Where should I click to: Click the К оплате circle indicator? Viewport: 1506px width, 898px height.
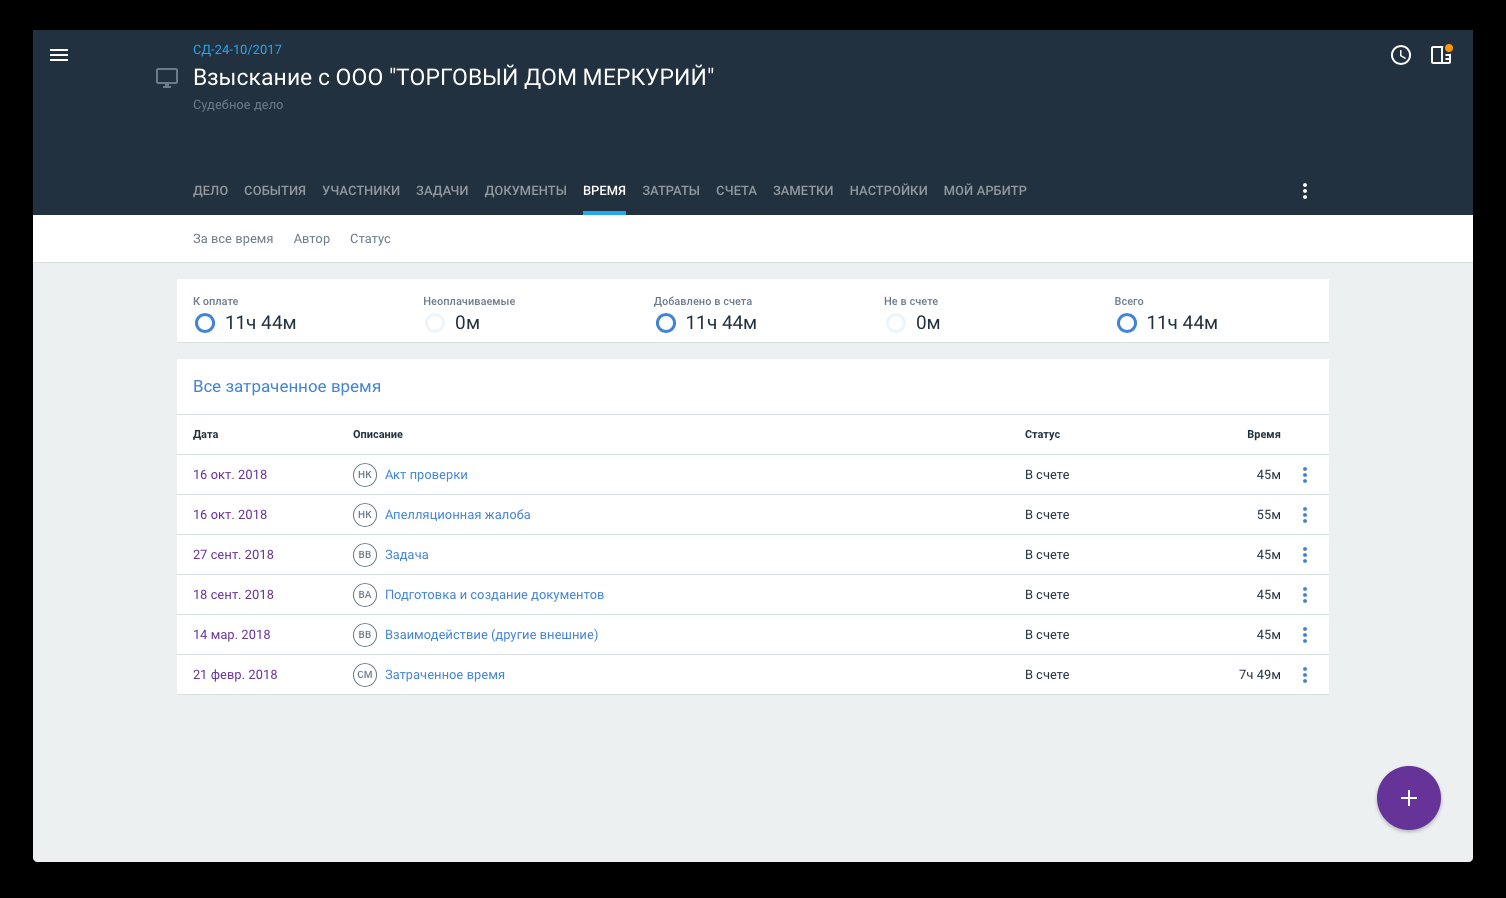tap(205, 323)
